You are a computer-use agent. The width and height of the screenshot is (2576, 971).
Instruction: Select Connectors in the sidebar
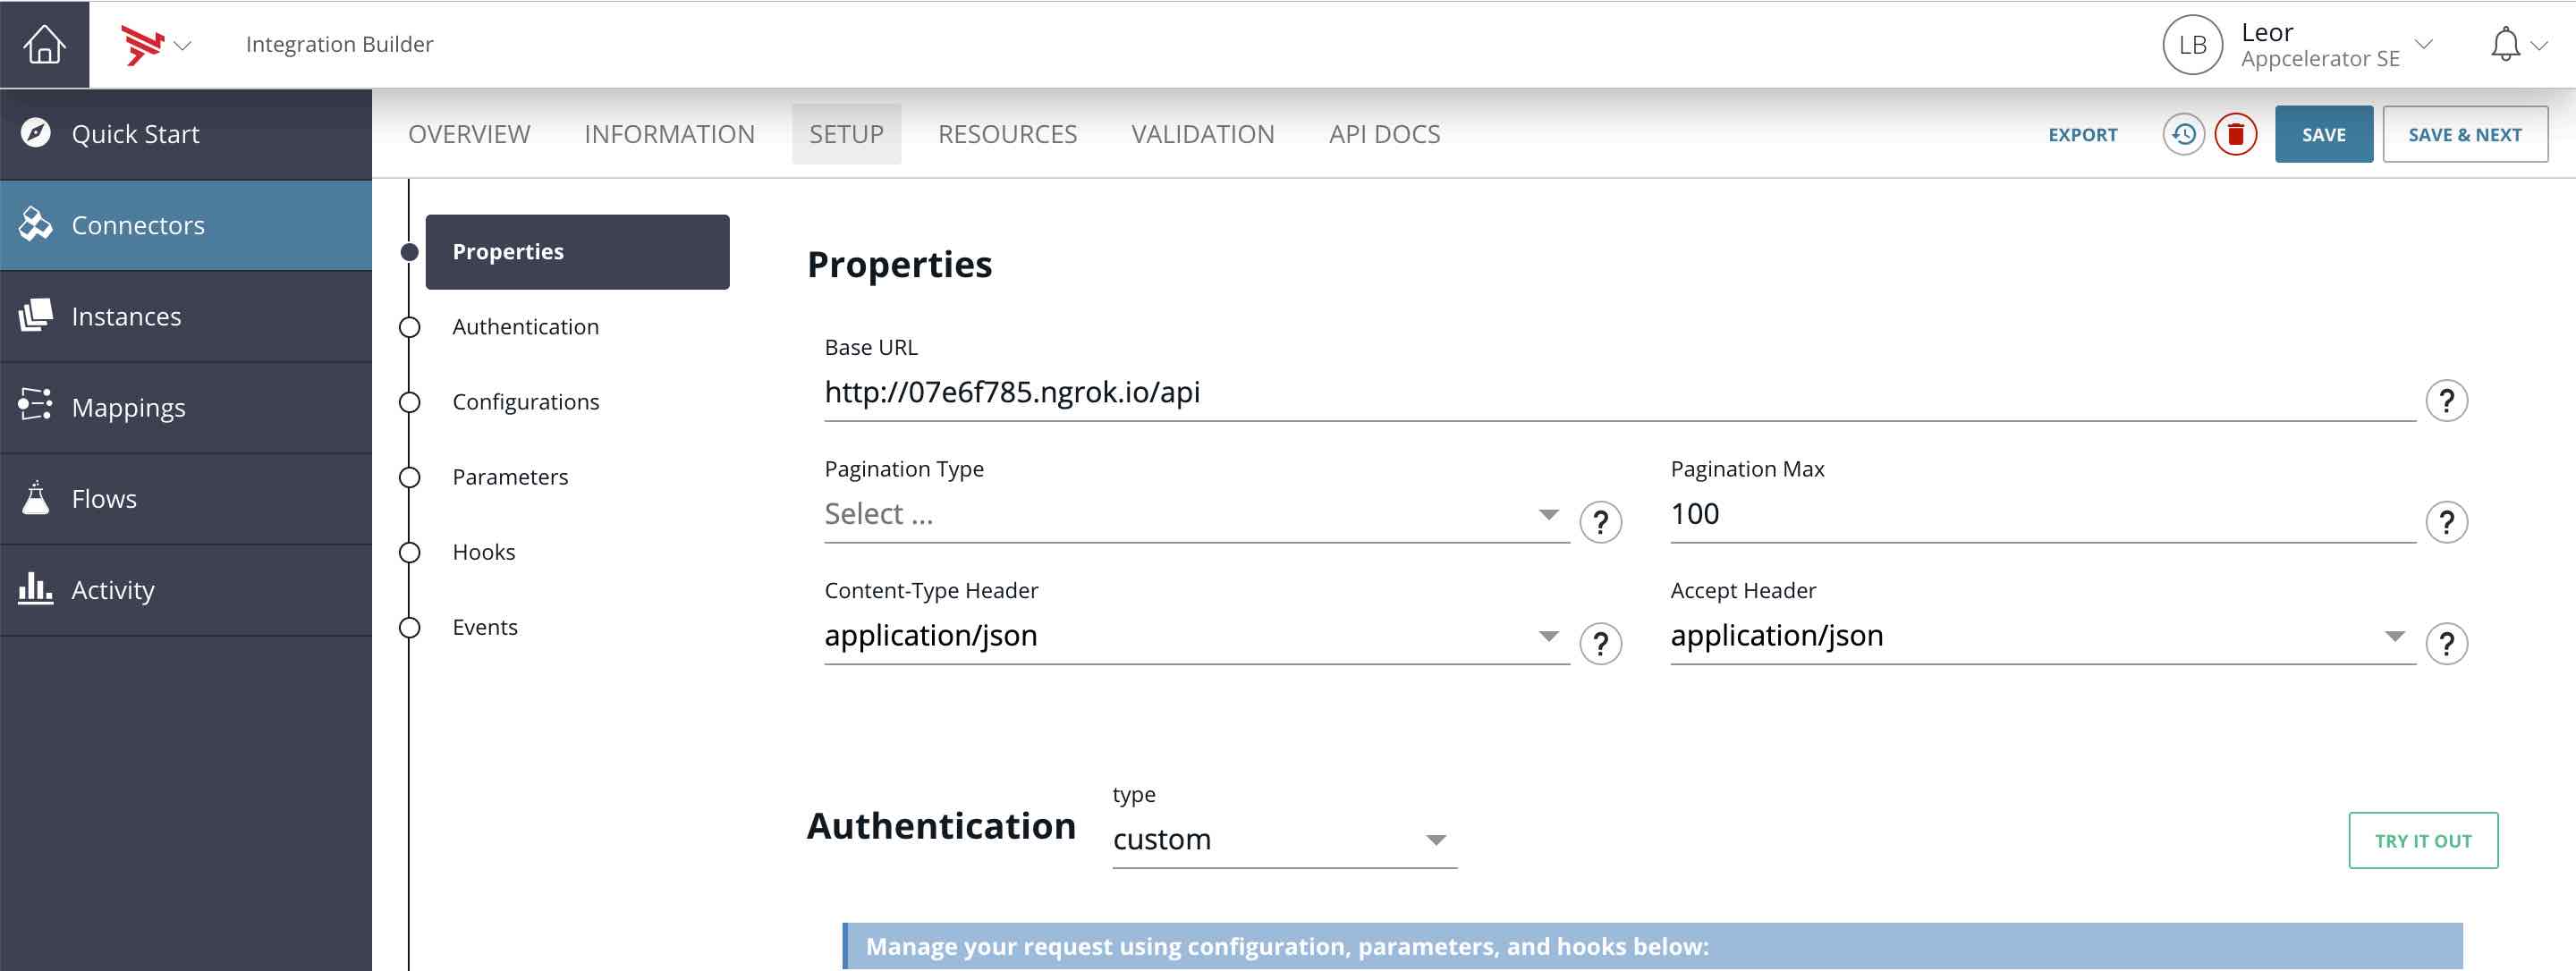[x=186, y=225]
